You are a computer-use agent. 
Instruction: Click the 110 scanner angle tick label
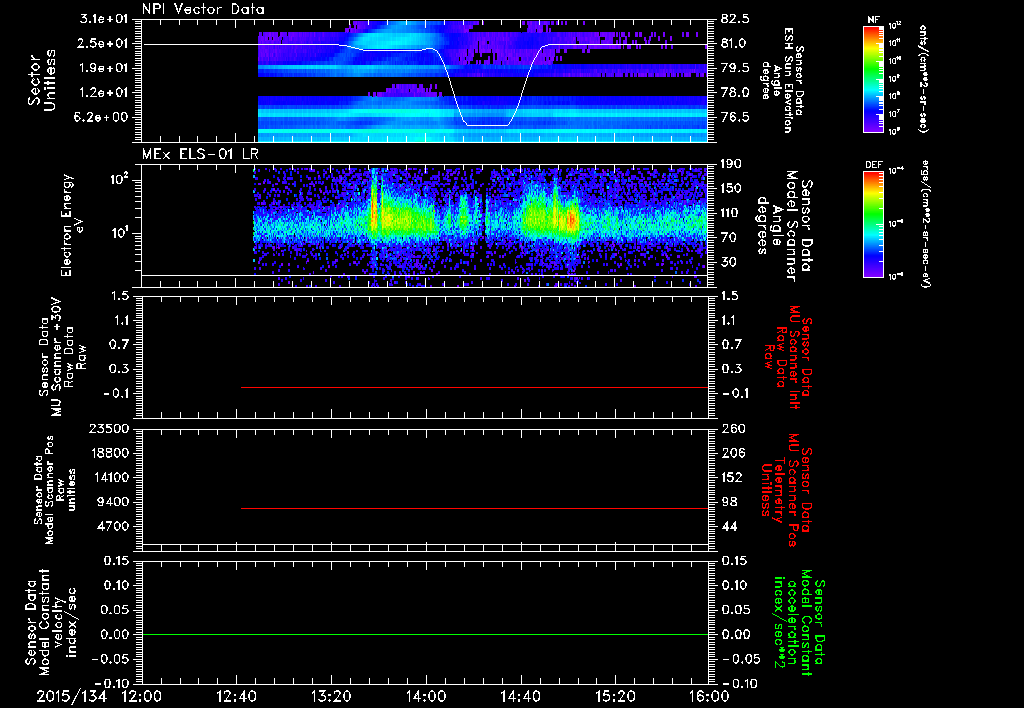(731, 213)
